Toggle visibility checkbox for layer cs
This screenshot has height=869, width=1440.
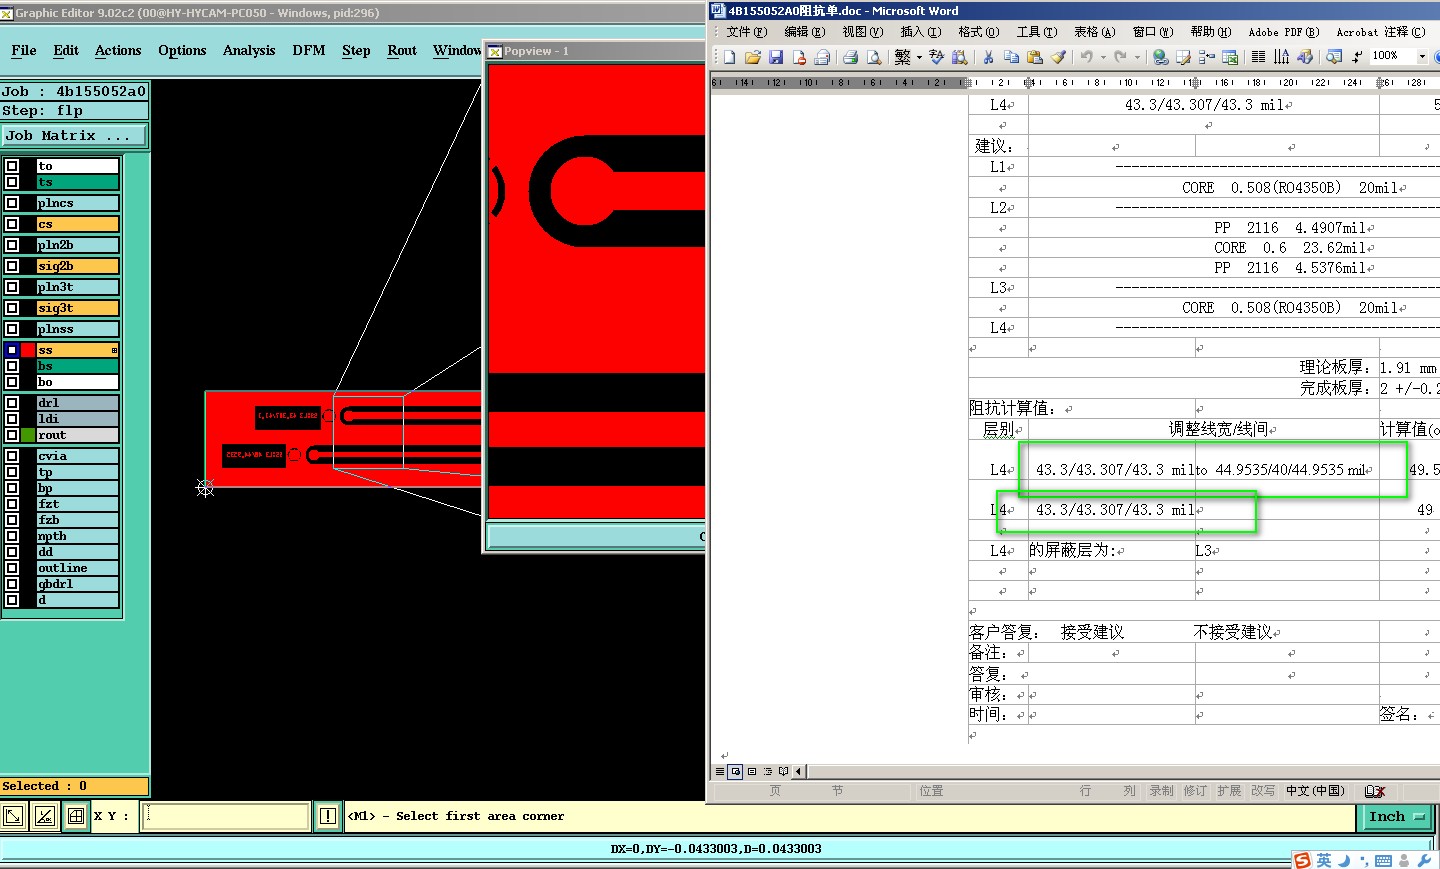pyautogui.click(x=12, y=224)
